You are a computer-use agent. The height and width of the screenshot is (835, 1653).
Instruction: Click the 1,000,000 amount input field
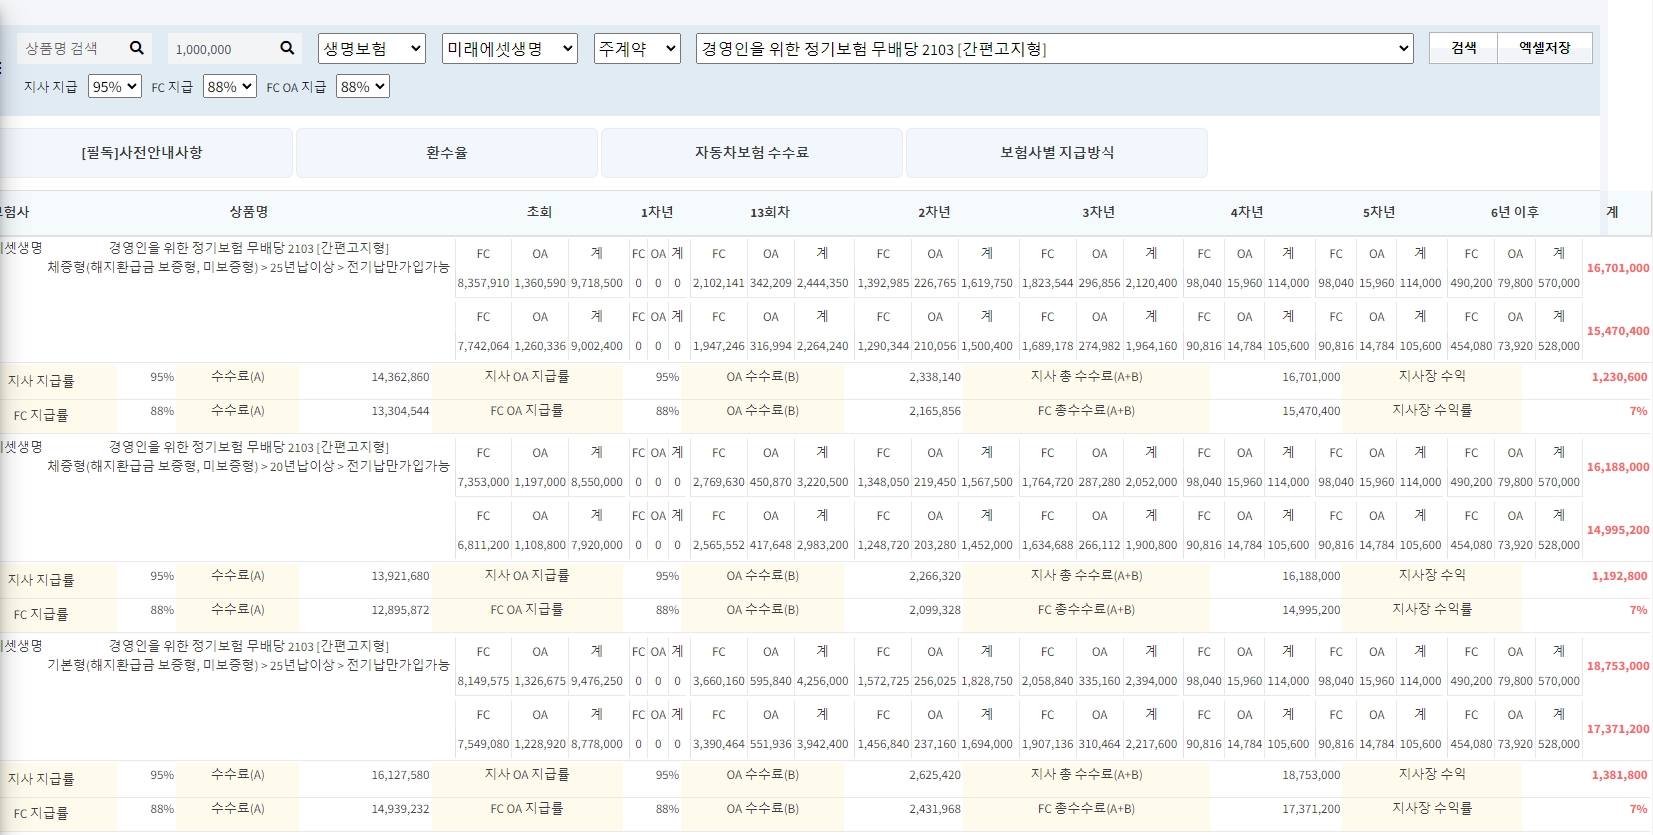click(x=222, y=49)
